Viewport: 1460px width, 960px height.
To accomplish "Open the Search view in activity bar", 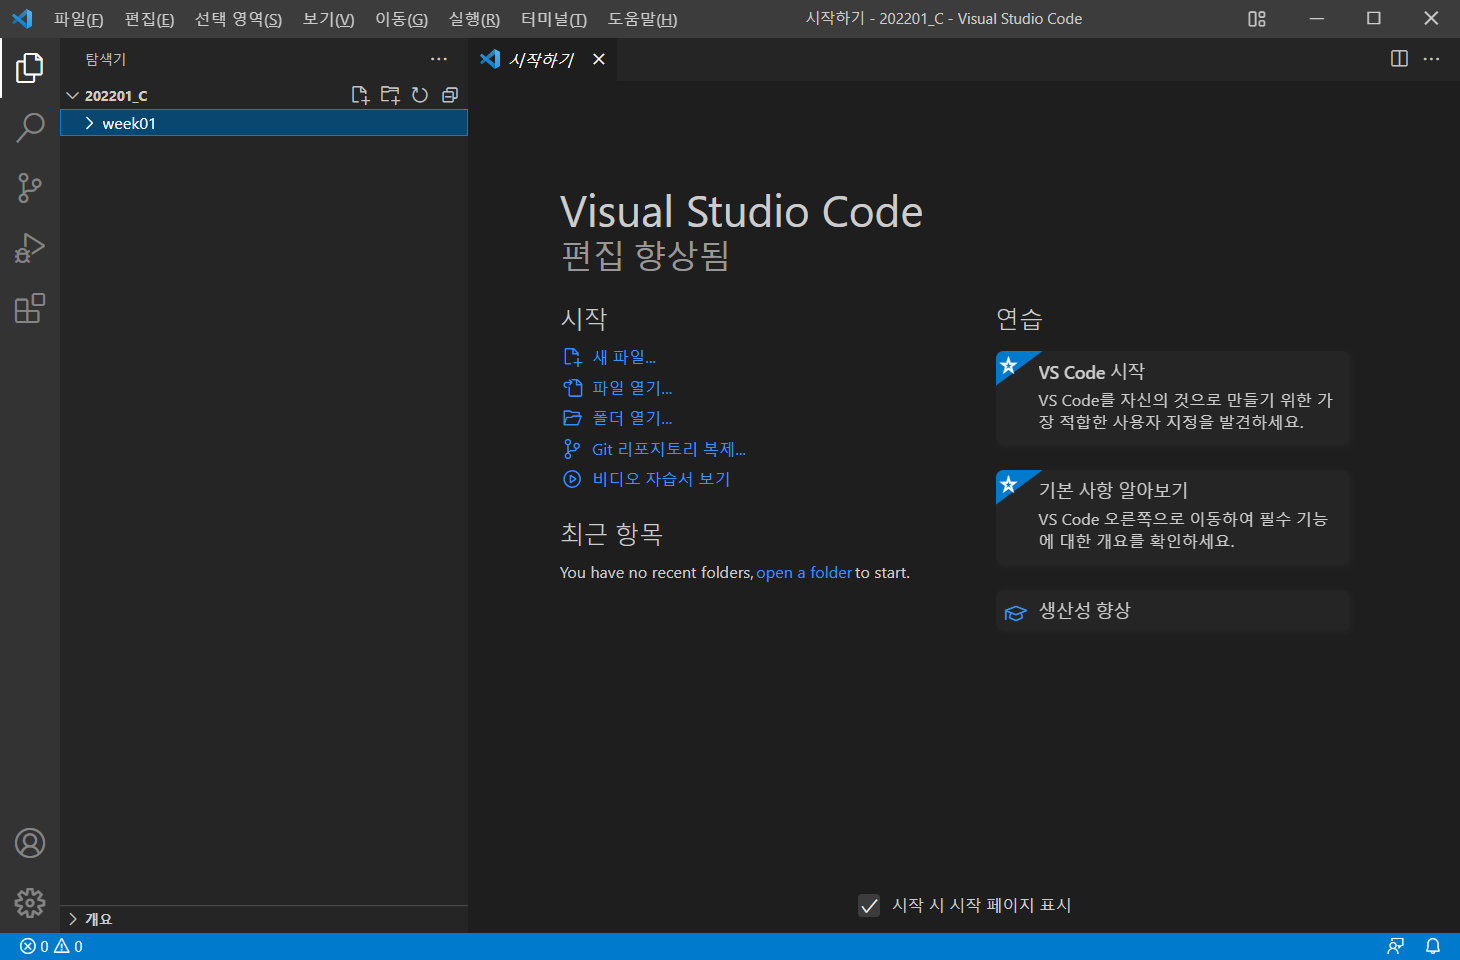I will (30, 128).
